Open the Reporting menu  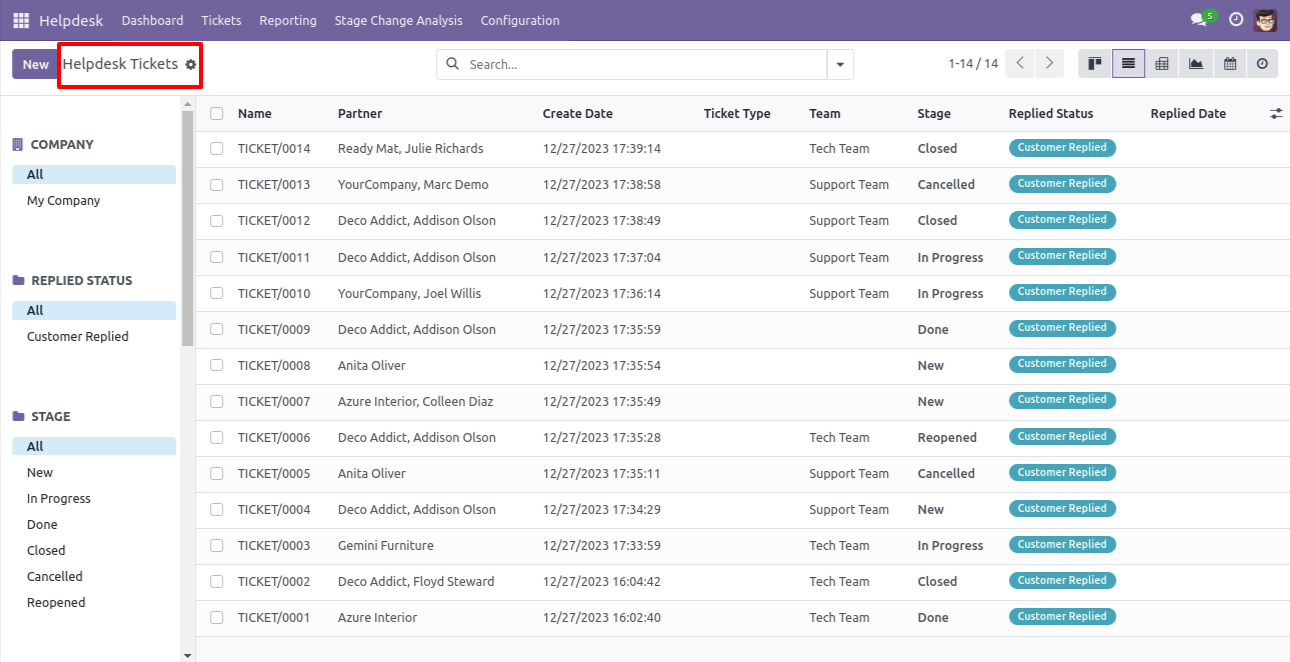pyautogui.click(x=288, y=20)
